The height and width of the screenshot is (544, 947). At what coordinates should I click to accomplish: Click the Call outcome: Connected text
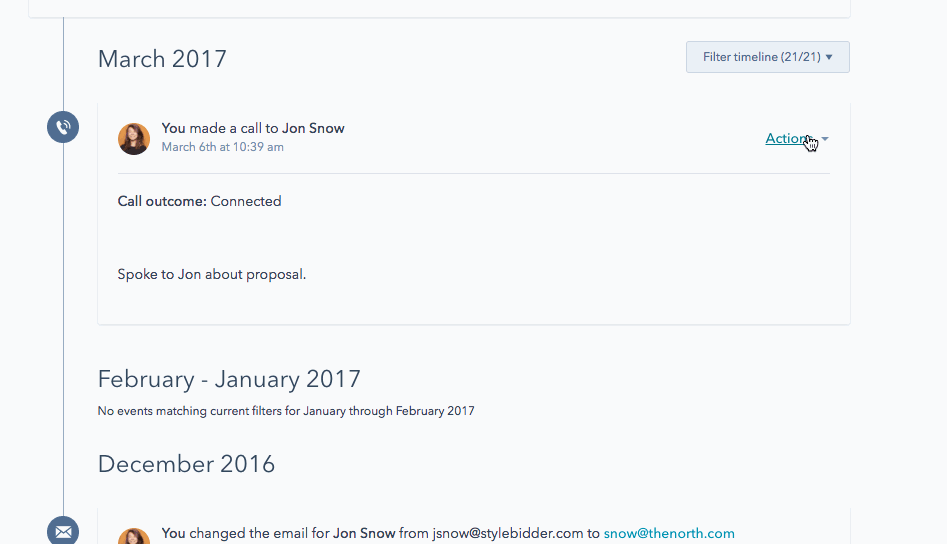(x=199, y=201)
